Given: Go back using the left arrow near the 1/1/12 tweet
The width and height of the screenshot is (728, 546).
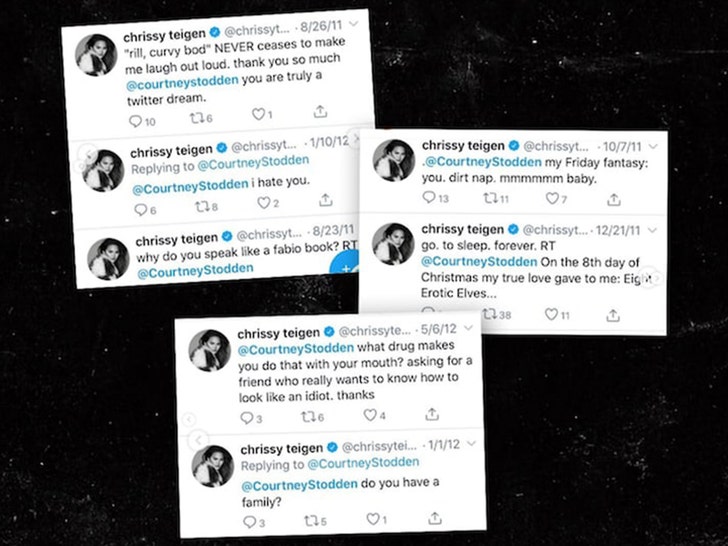Looking at the screenshot, I should pos(199,440).
